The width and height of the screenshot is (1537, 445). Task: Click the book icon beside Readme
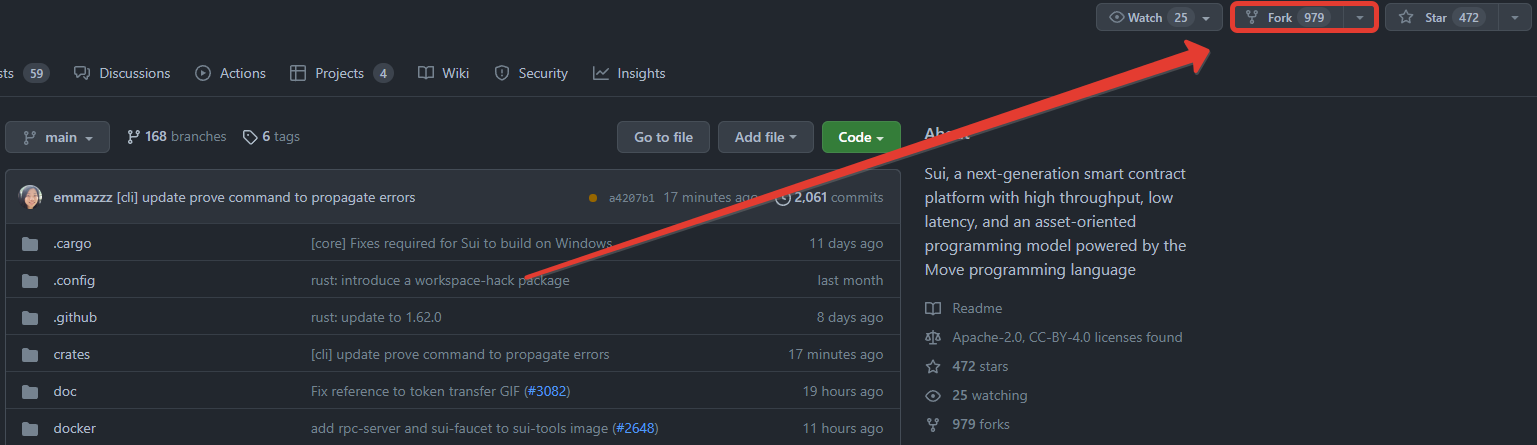(933, 308)
